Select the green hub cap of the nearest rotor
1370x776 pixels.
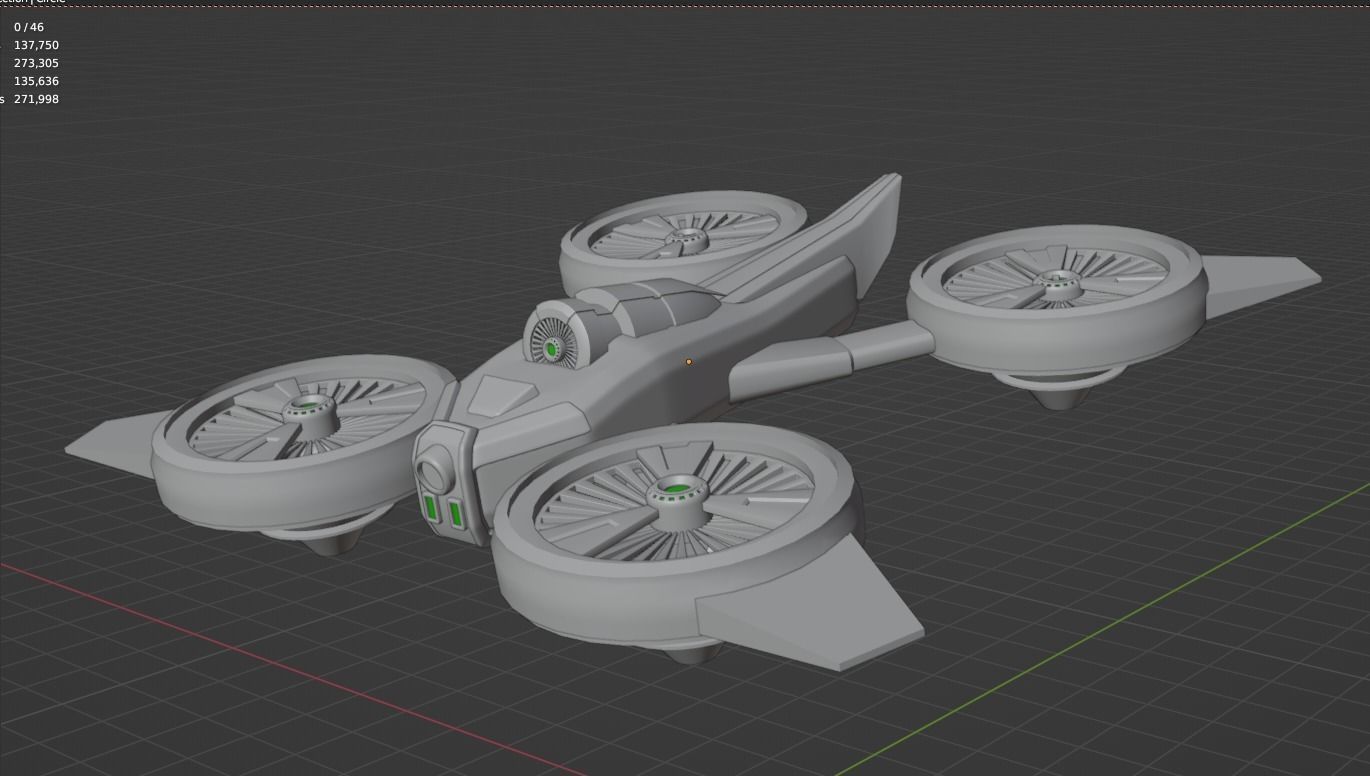point(677,489)
